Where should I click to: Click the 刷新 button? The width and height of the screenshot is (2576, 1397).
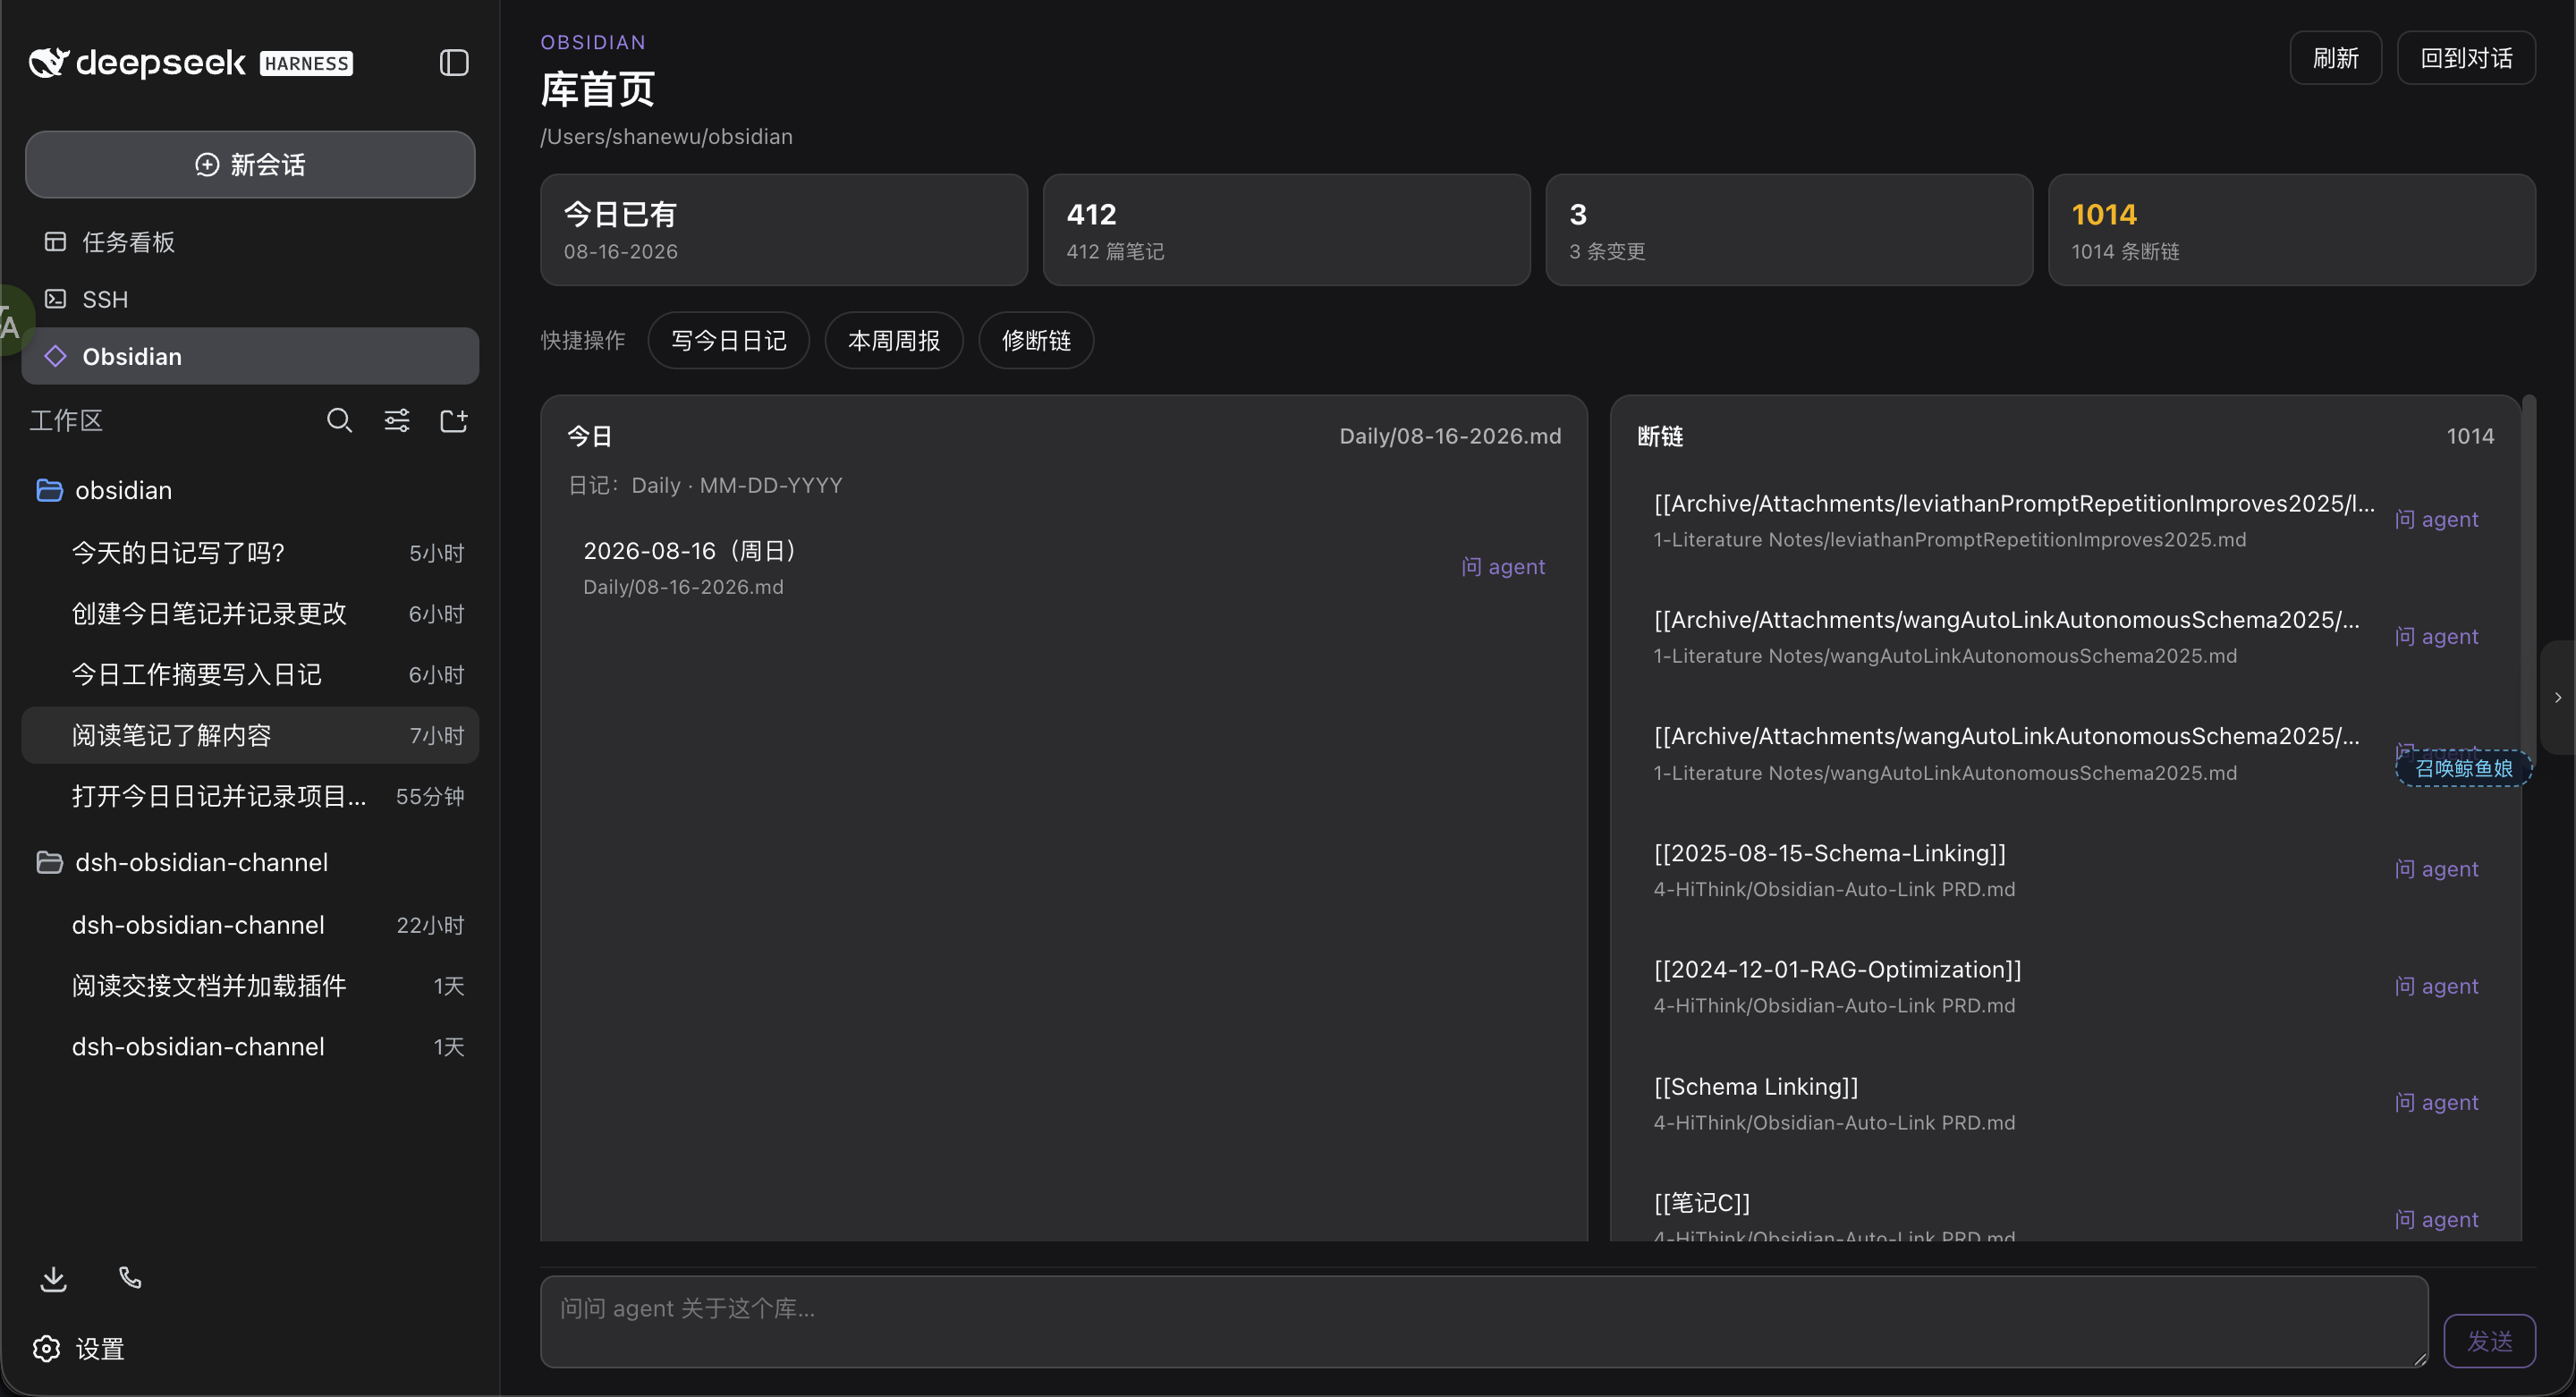(2335, 58)
